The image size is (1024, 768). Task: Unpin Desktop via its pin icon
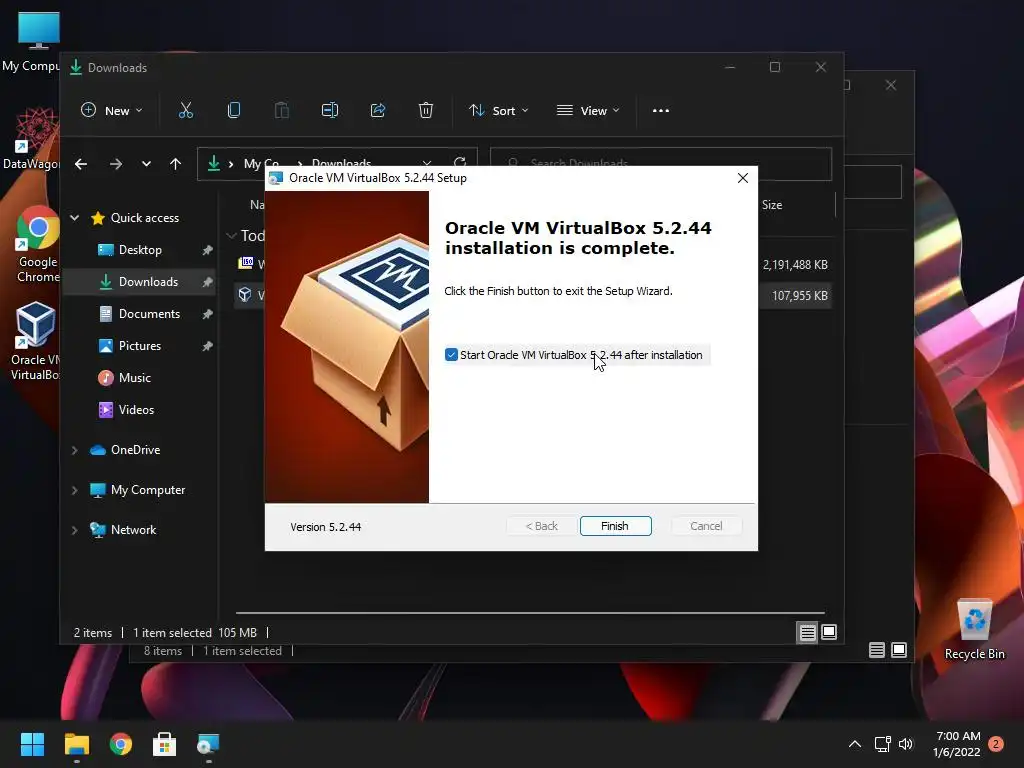(x=207, y=249)
